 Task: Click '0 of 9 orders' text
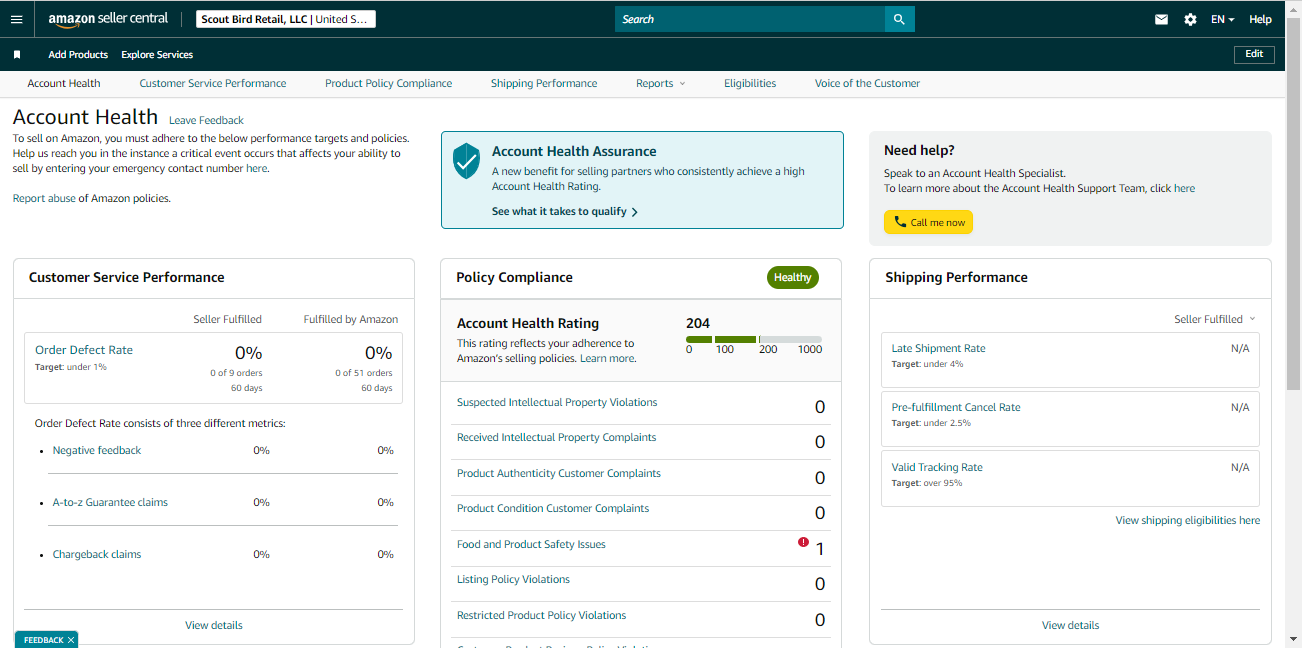click(x=236, y=373)
